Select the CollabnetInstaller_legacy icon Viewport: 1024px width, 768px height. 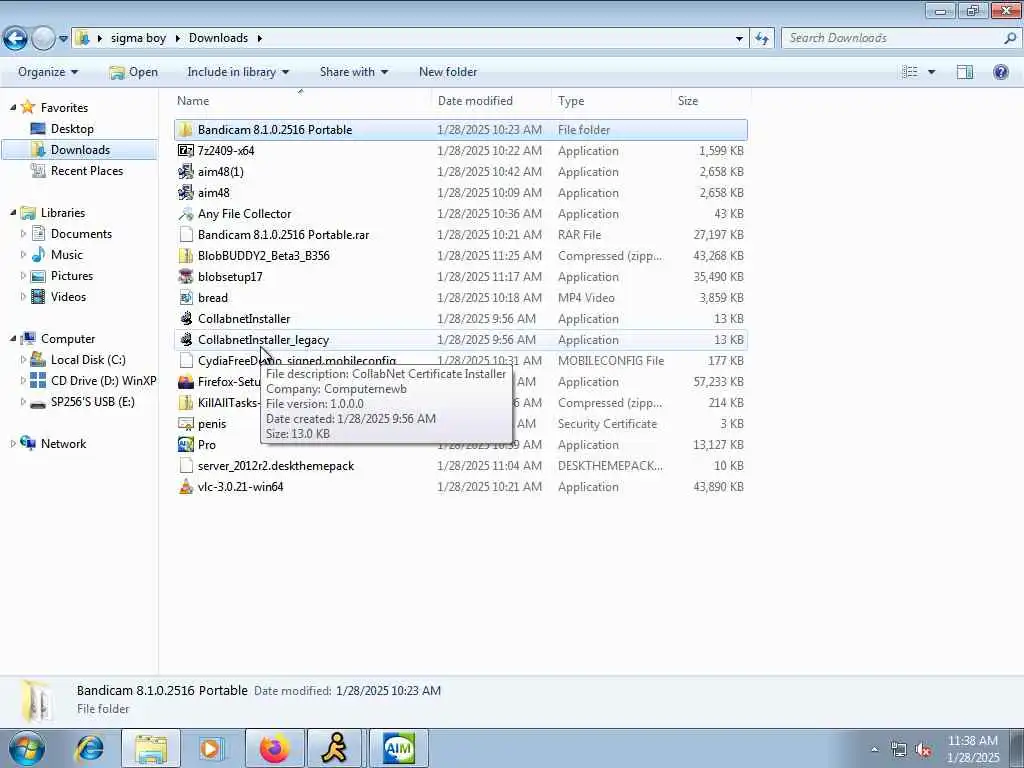pyautogui.click(x=185, y=340)
